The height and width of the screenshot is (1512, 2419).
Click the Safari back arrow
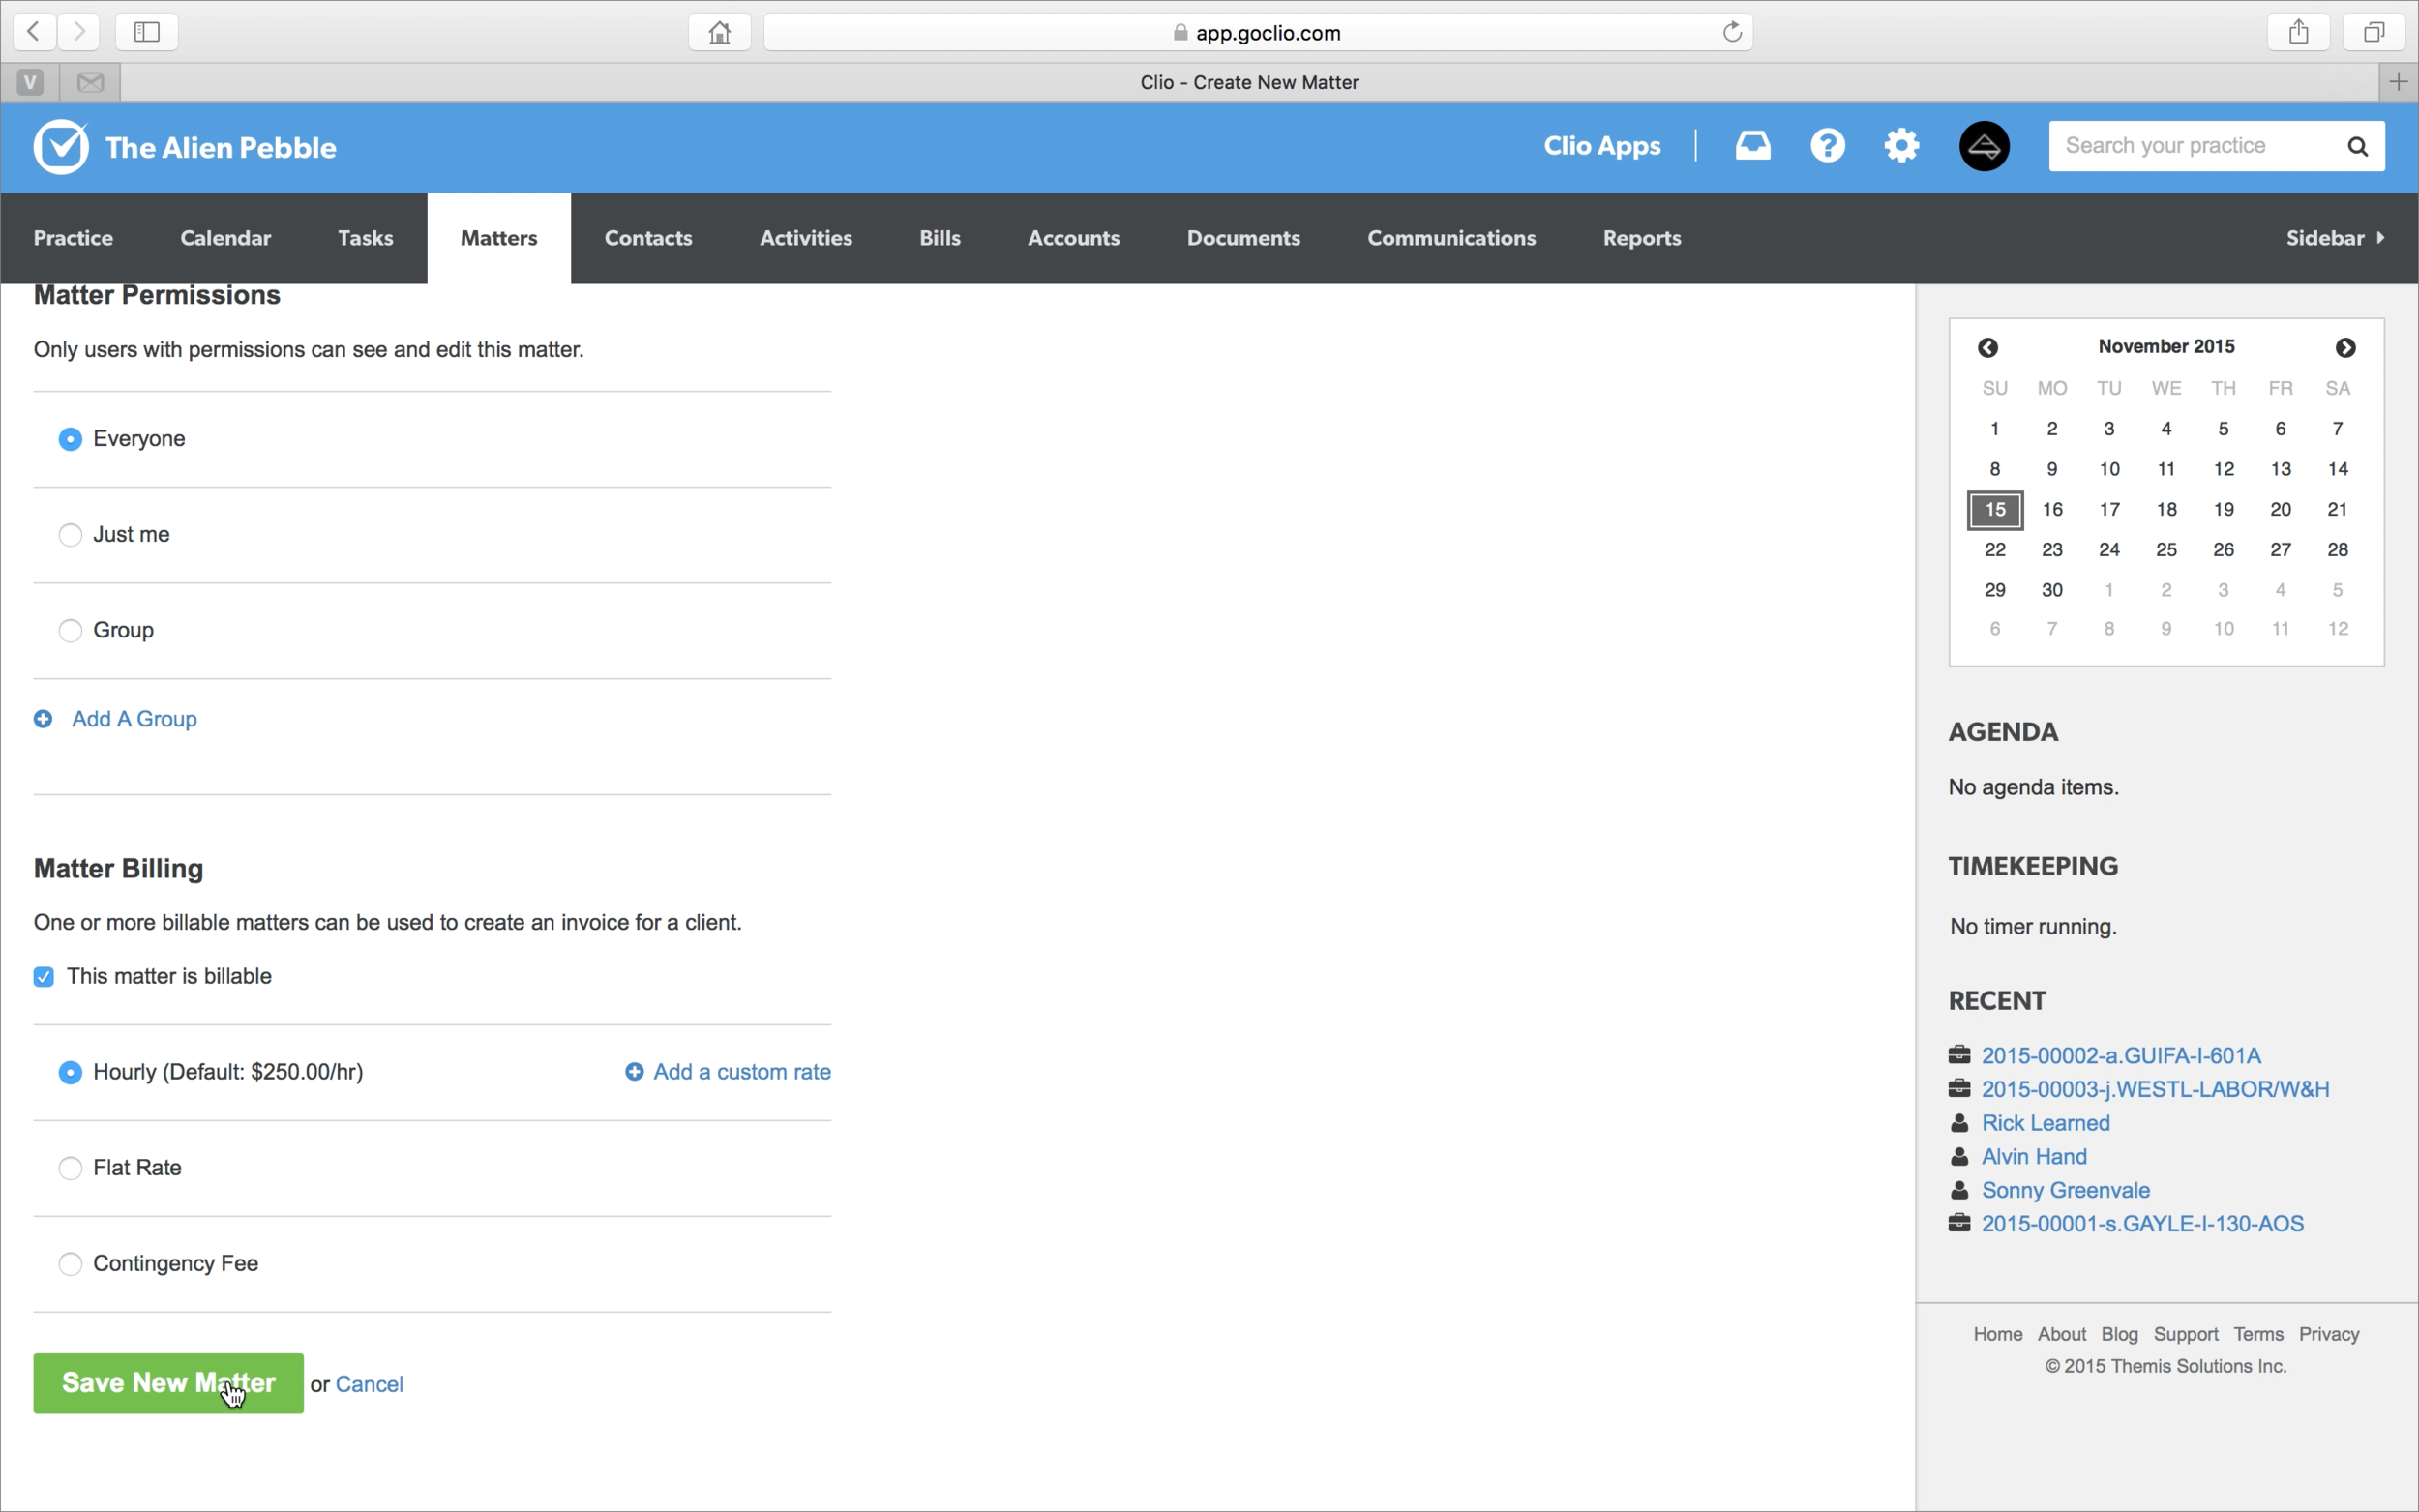(x=34, y=32)
